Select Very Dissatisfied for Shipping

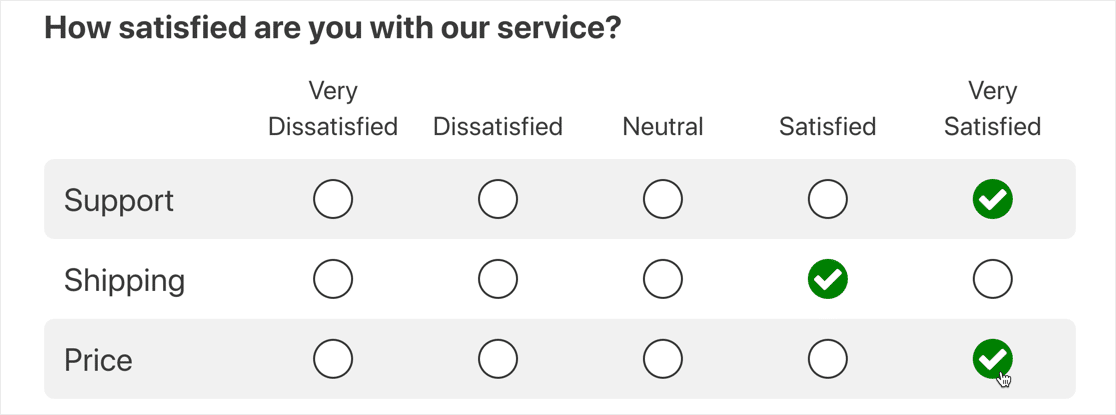pyautogui.click(x=333, y=280)
